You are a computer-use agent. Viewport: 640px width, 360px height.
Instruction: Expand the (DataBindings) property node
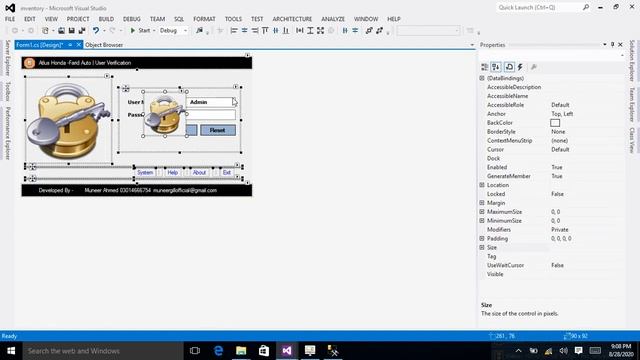pos(482,78)
